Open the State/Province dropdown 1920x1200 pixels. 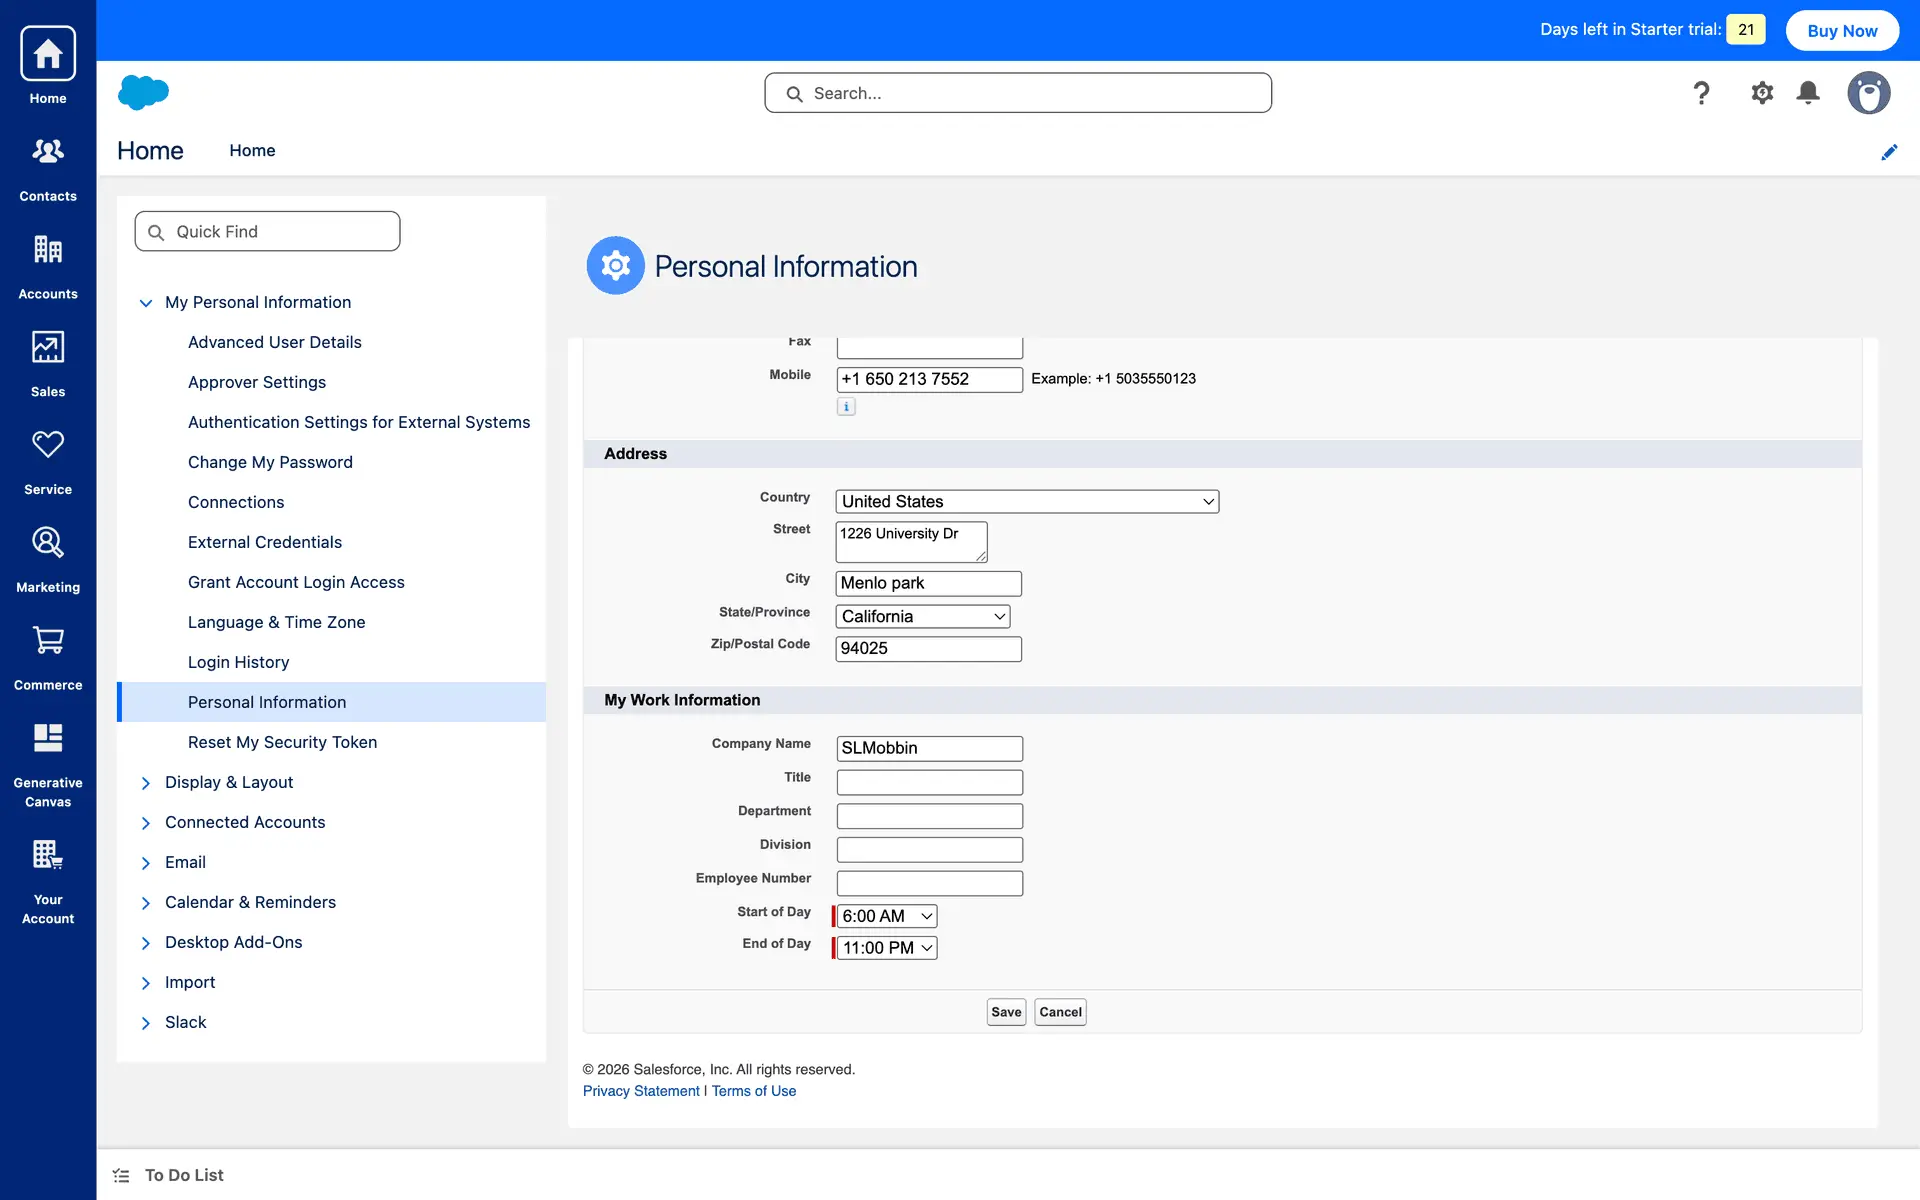point(922,617)
